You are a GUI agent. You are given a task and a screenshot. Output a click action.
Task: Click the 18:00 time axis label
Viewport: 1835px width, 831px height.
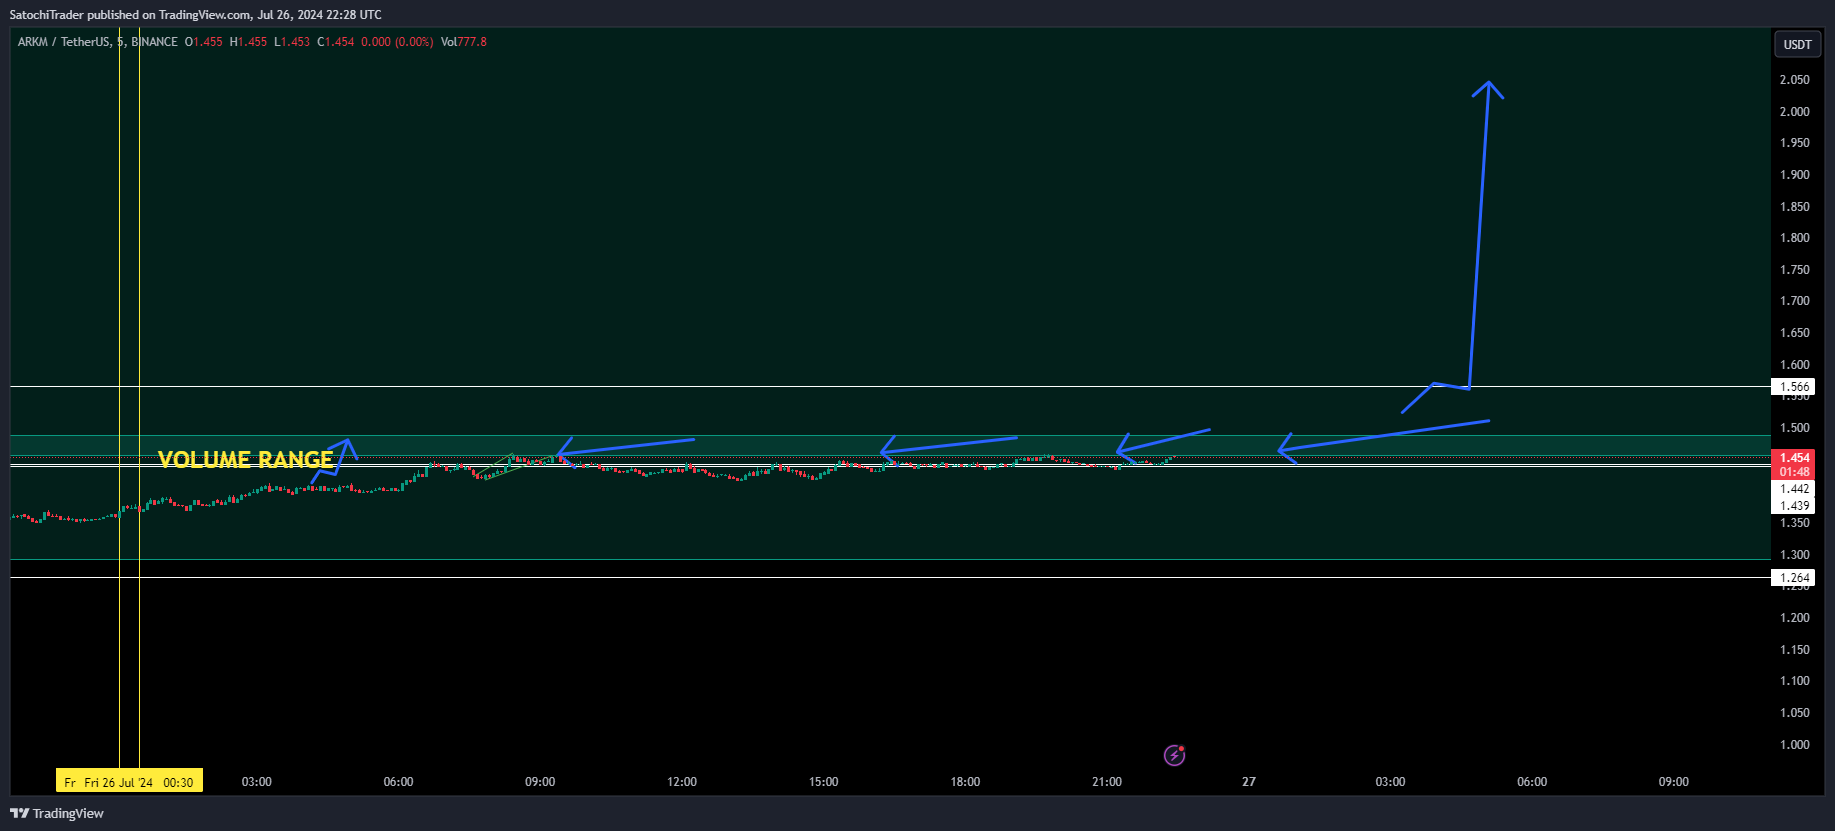pos(965,782)
